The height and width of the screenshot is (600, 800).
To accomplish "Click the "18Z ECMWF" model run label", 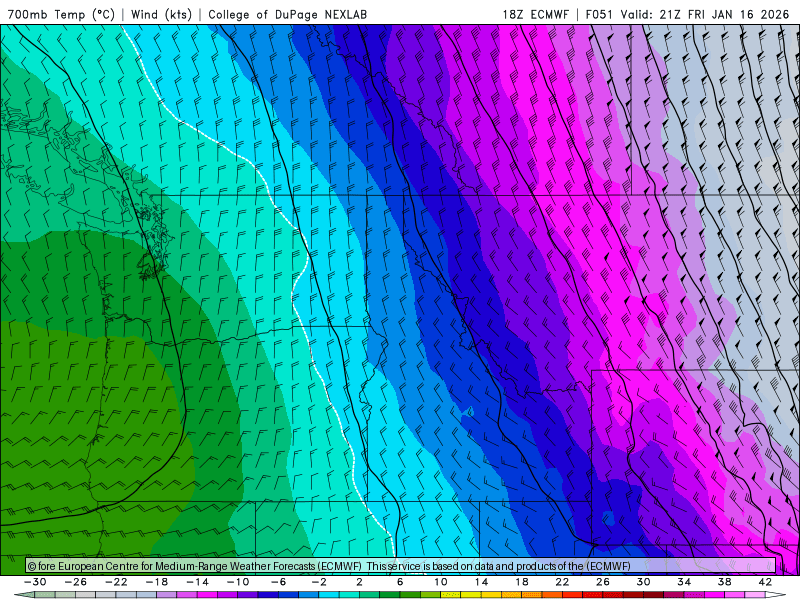I will 535,14.
